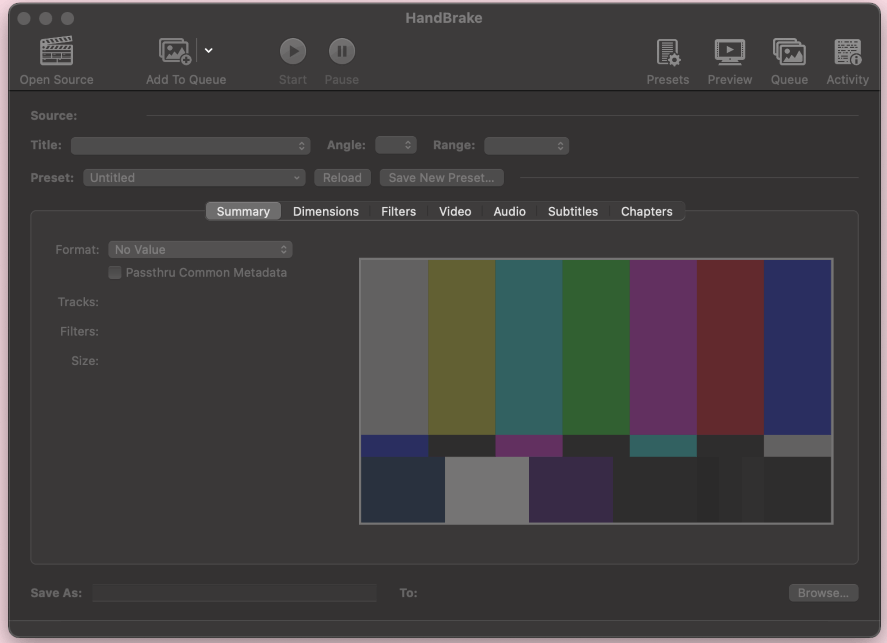This screenshot has height=643, width=887.
Task: Click the Pause encode button
Action: (342, 51)
